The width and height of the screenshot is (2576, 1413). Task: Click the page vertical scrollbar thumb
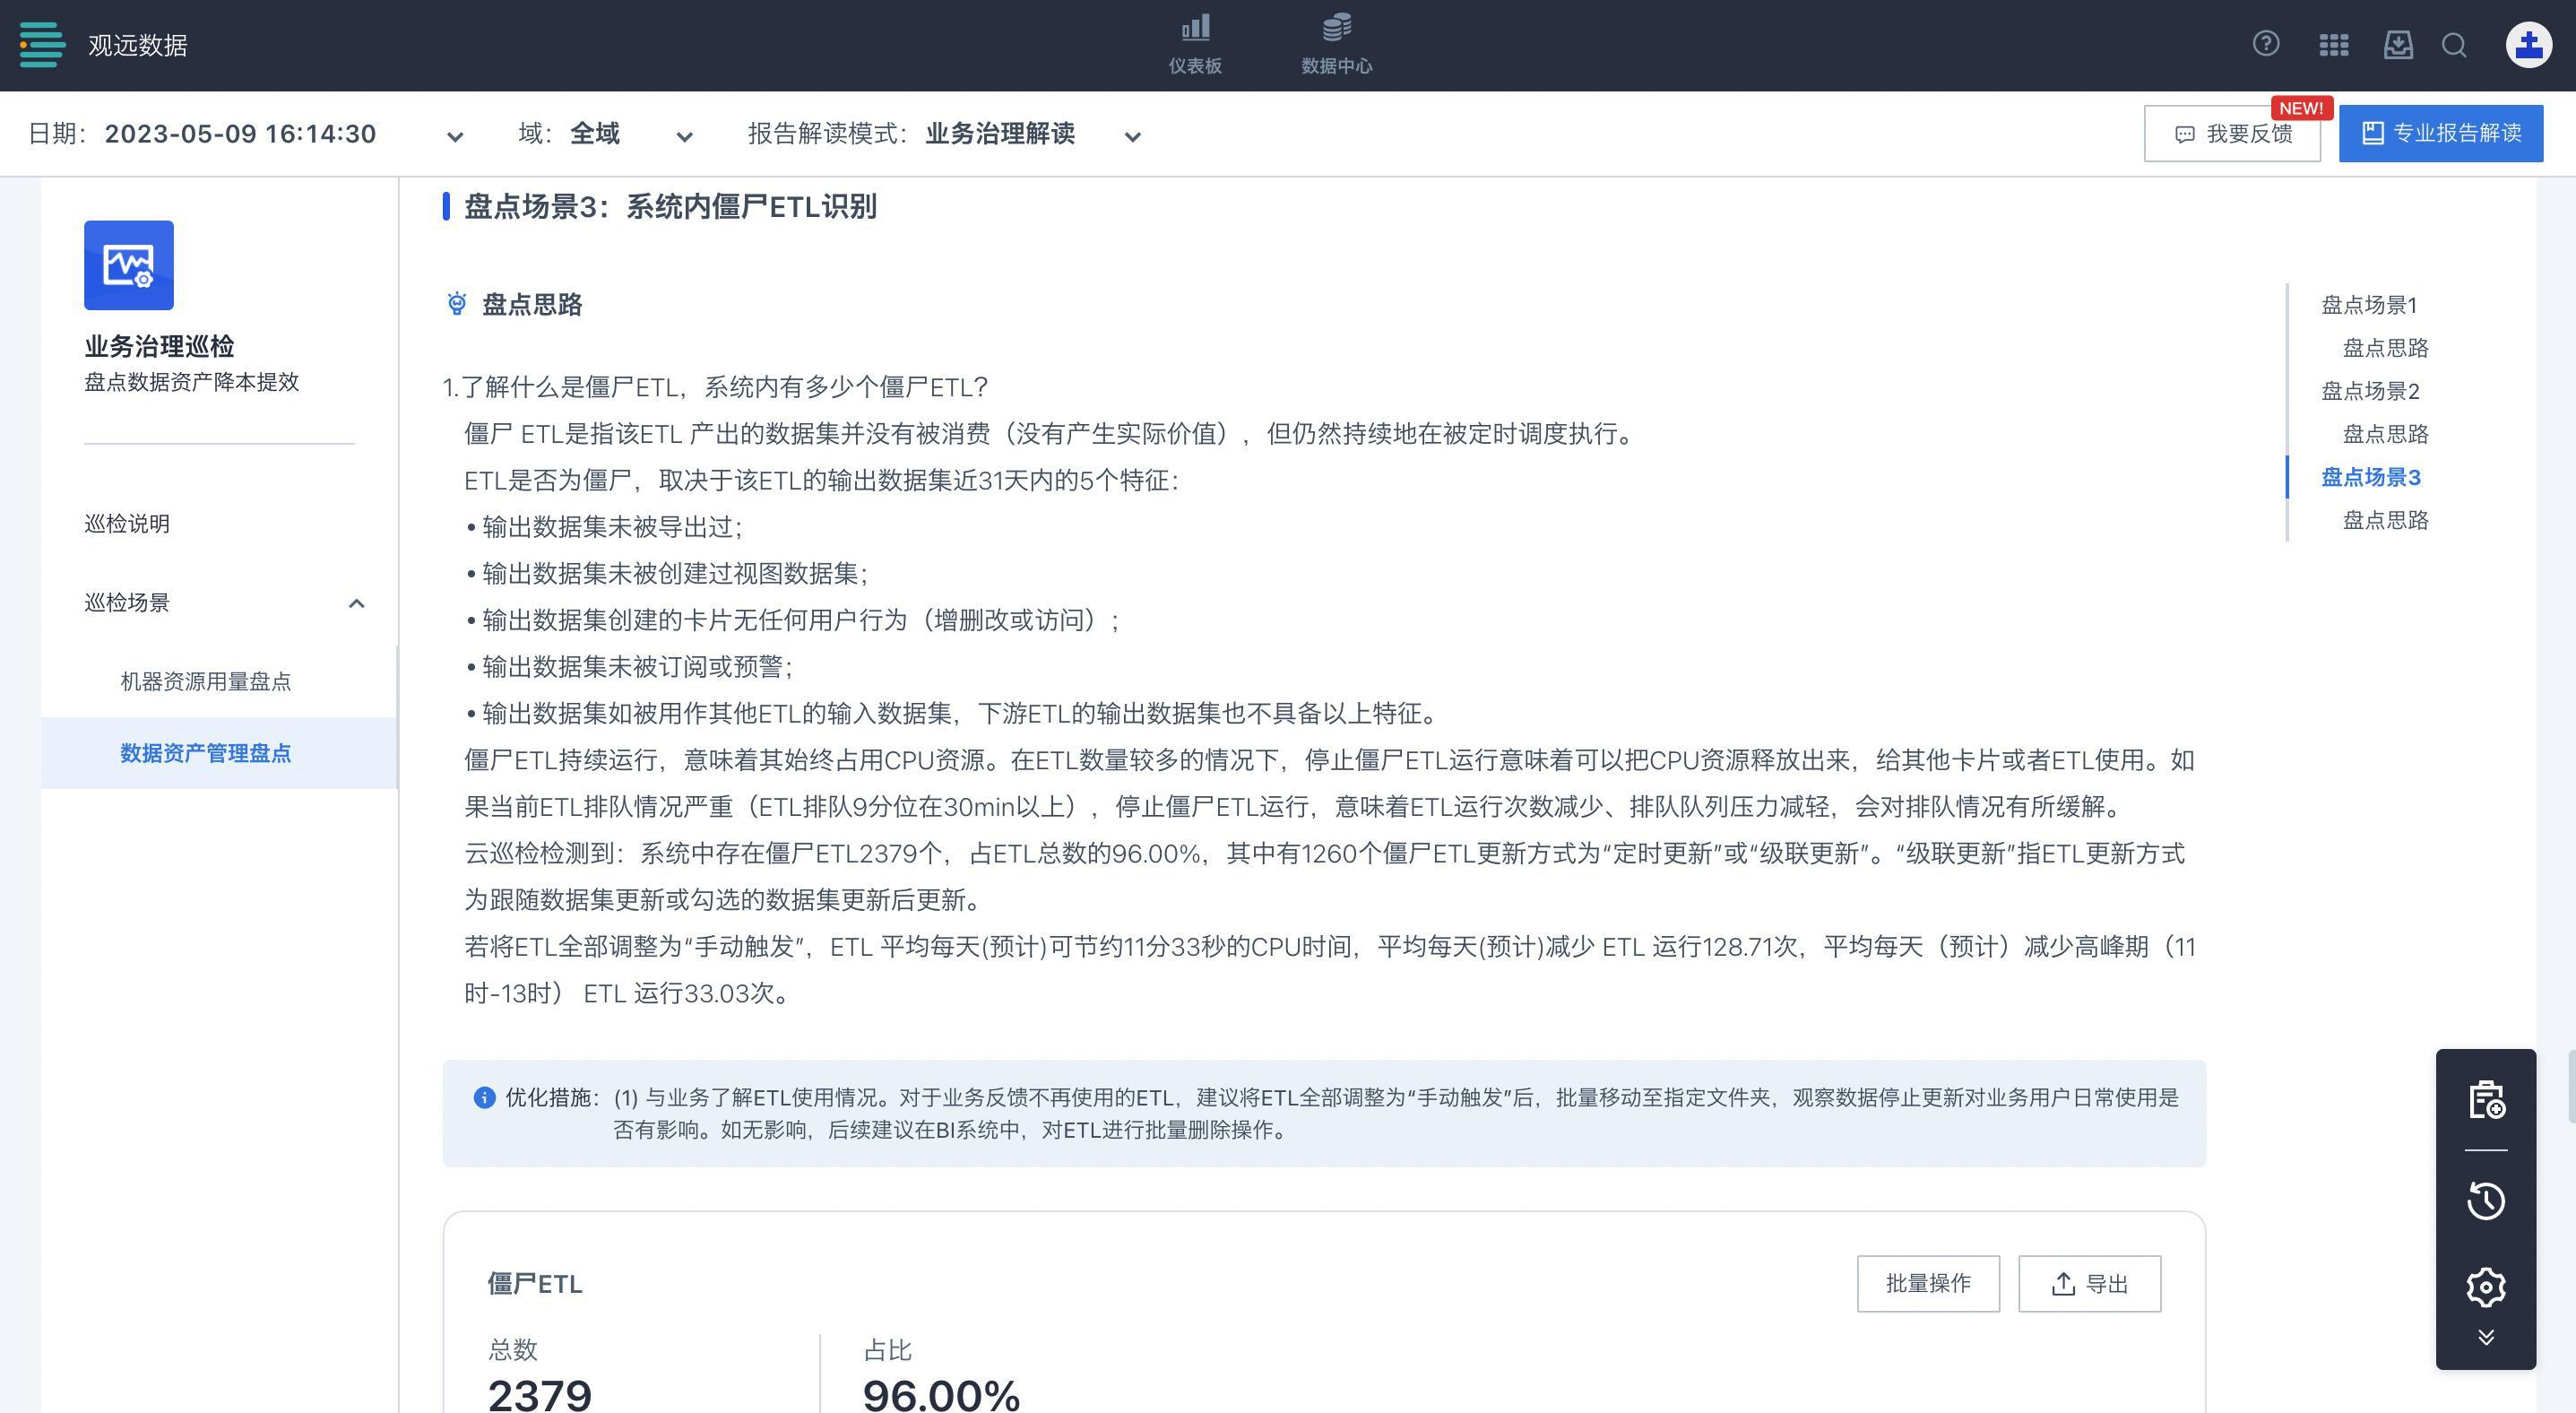(2571, 1086)
